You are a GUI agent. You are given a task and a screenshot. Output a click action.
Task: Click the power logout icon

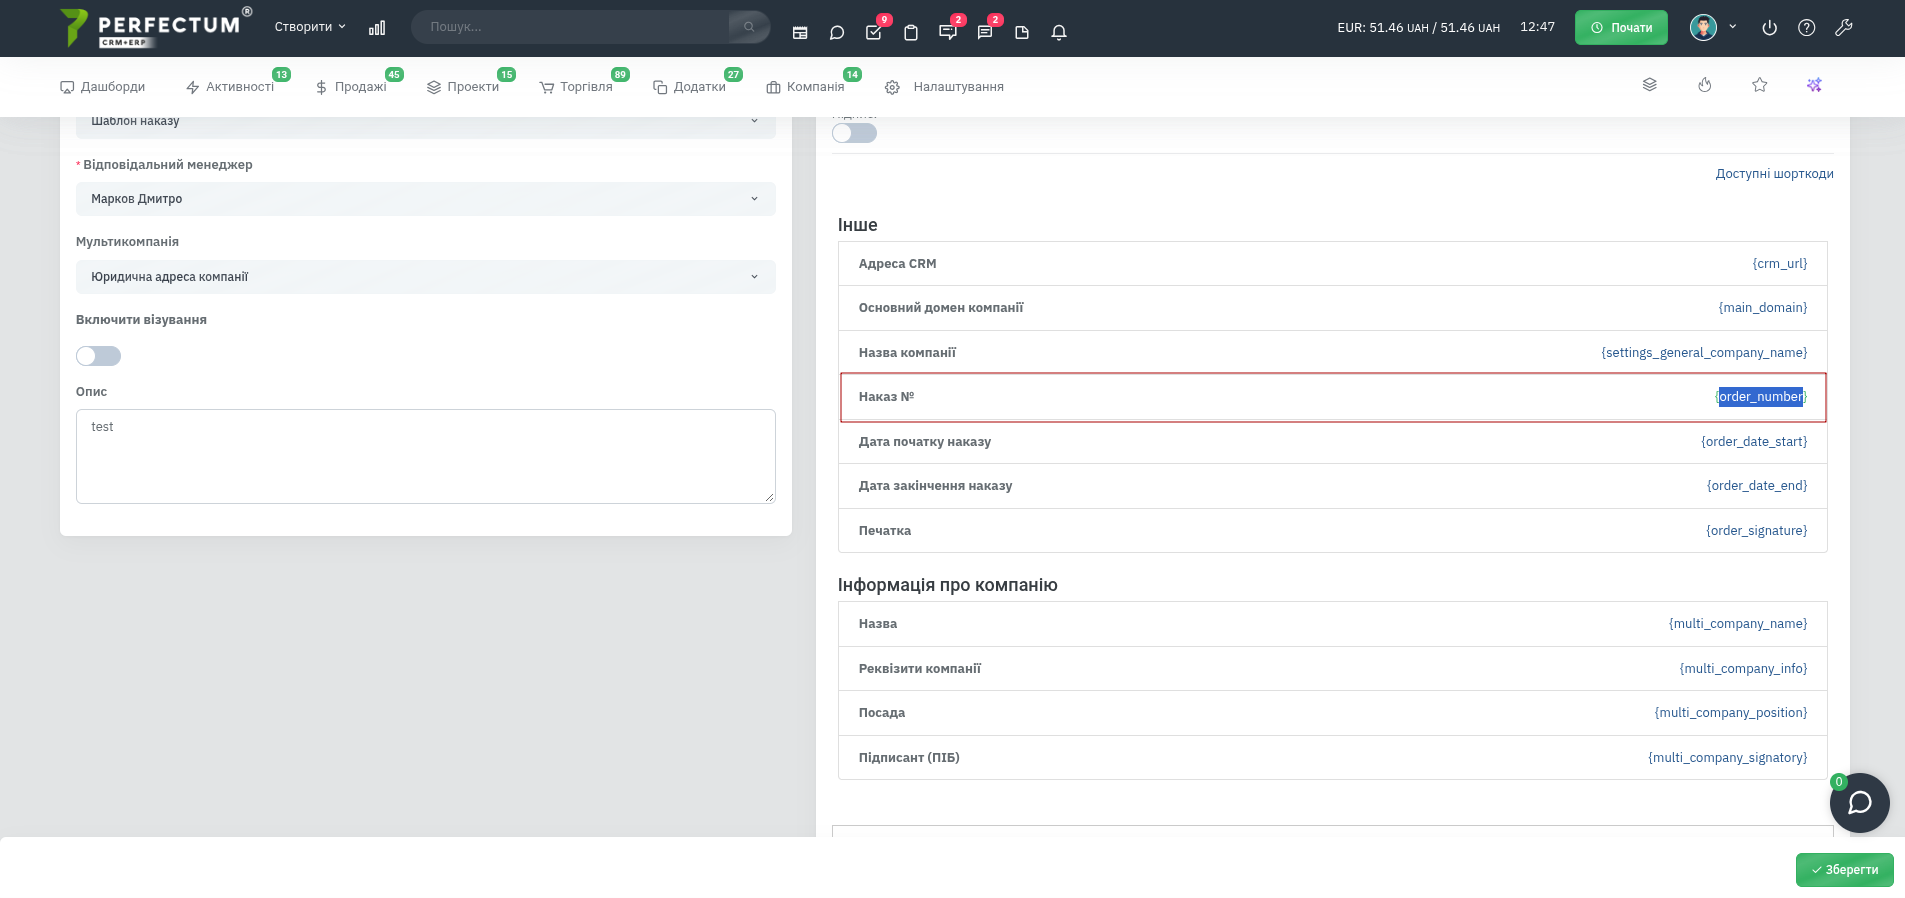pyautogui.click(x=1770, y=28)
